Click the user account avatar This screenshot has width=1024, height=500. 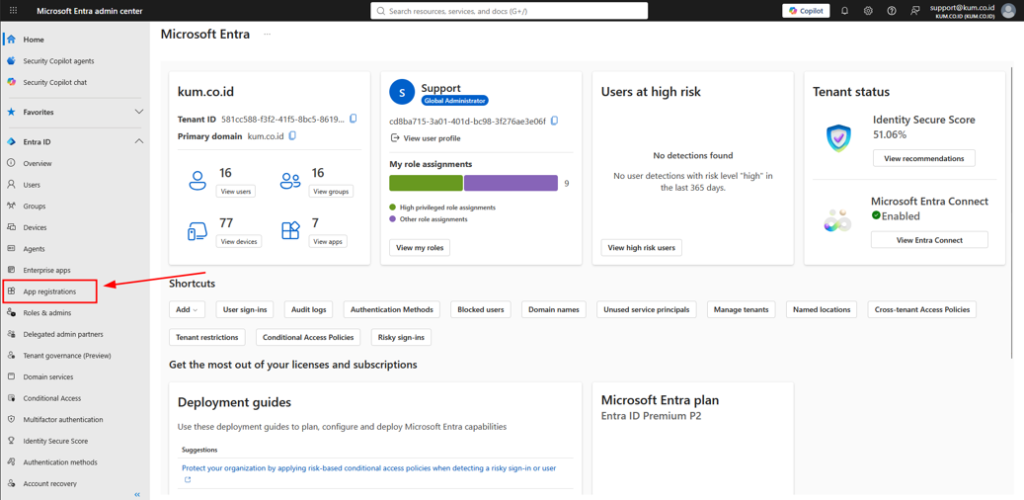pyautogui.click(x=1008, y=10)
